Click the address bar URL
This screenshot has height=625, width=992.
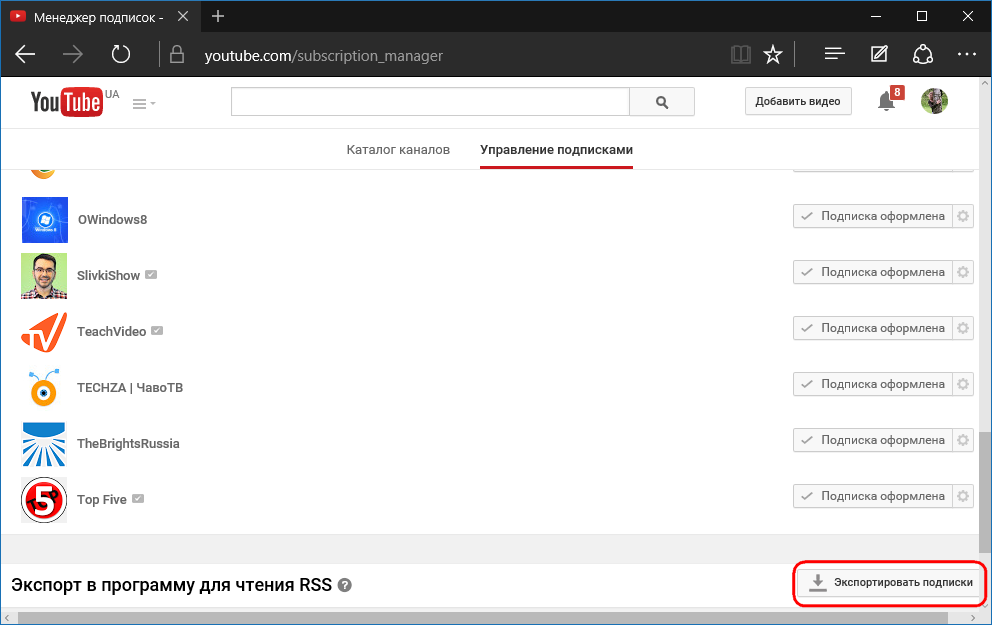324,56
